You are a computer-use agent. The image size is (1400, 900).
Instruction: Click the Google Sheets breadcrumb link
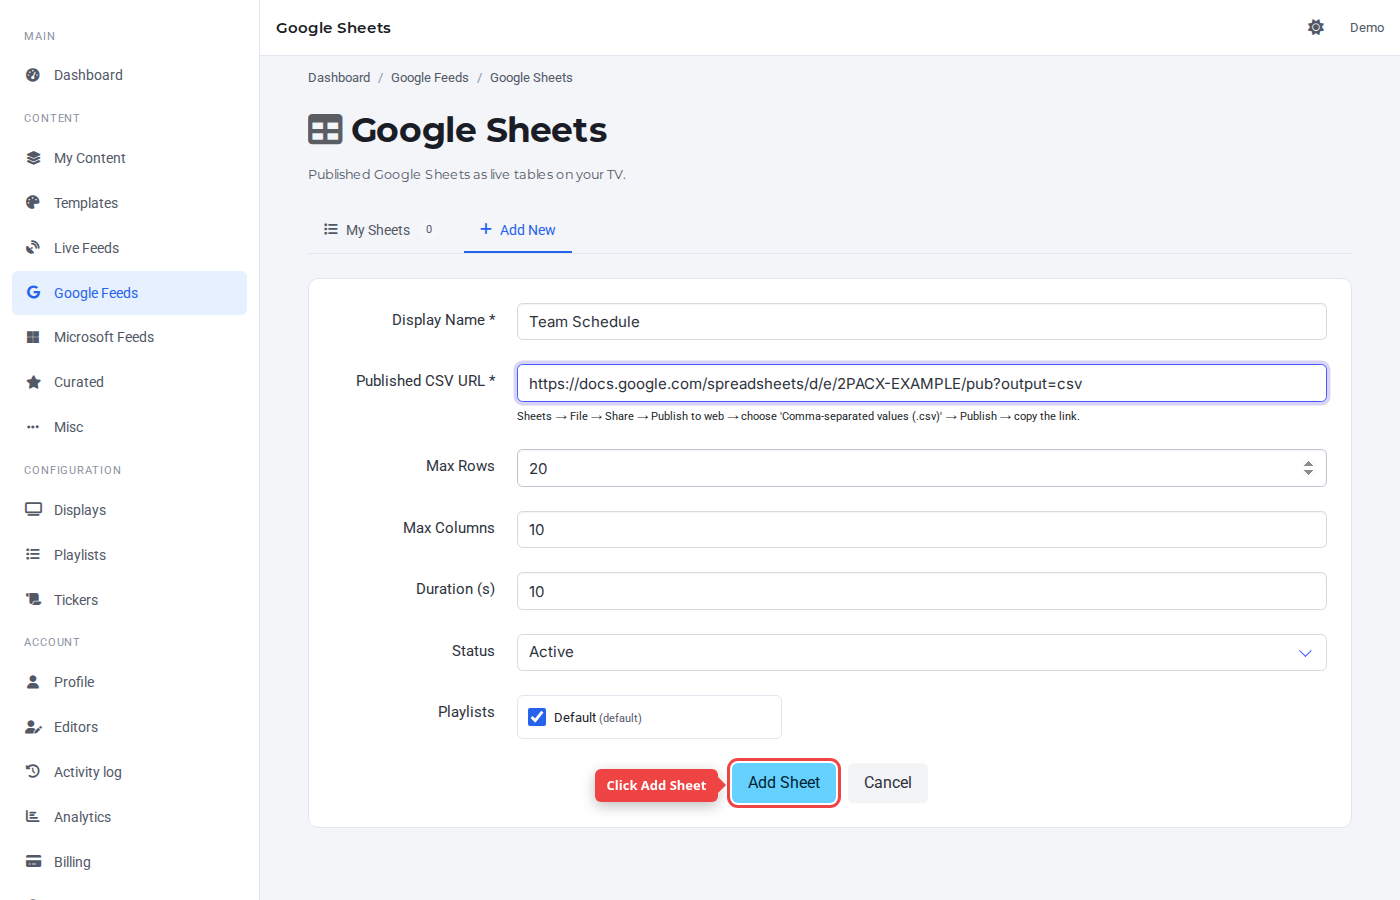click(x=531, y=78)
